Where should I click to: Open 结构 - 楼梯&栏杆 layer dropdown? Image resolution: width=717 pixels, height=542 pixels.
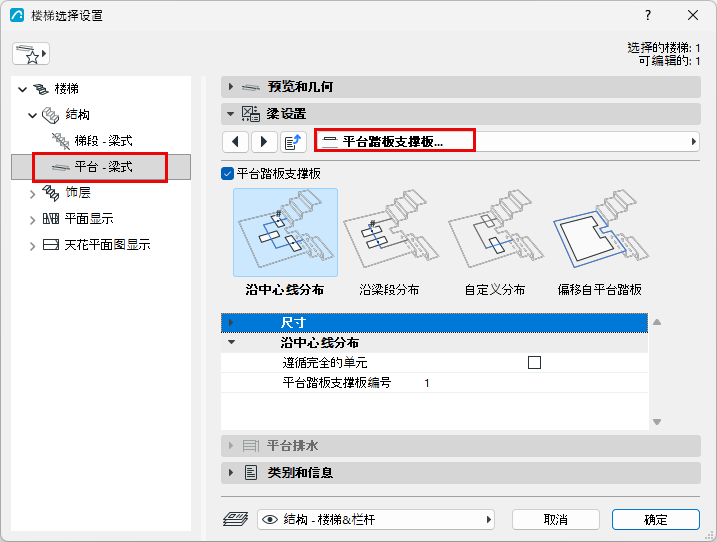tap(376, 520)
